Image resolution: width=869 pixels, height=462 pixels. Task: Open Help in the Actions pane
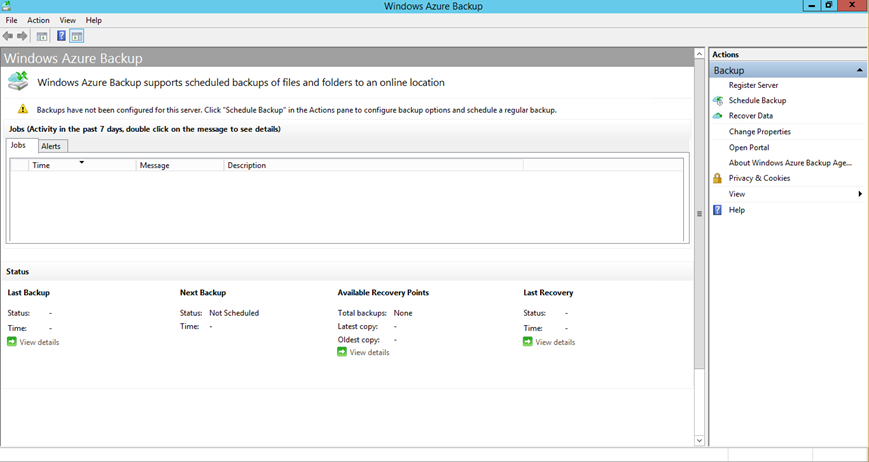click(x=737, y=210)
